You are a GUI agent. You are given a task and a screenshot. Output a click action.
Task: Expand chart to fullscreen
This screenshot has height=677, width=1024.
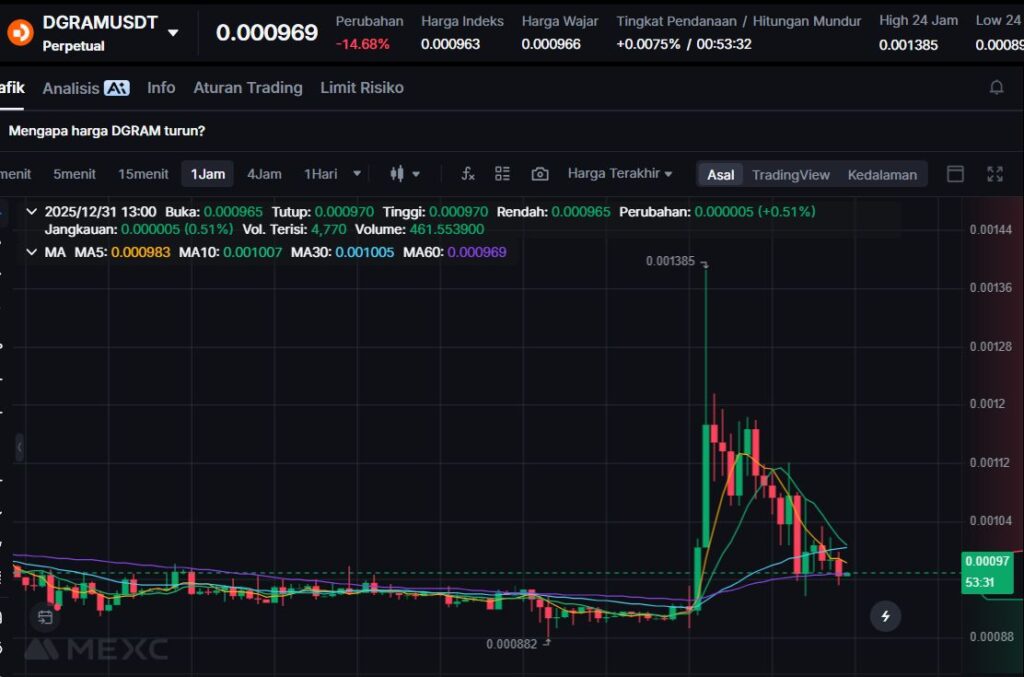994,174
